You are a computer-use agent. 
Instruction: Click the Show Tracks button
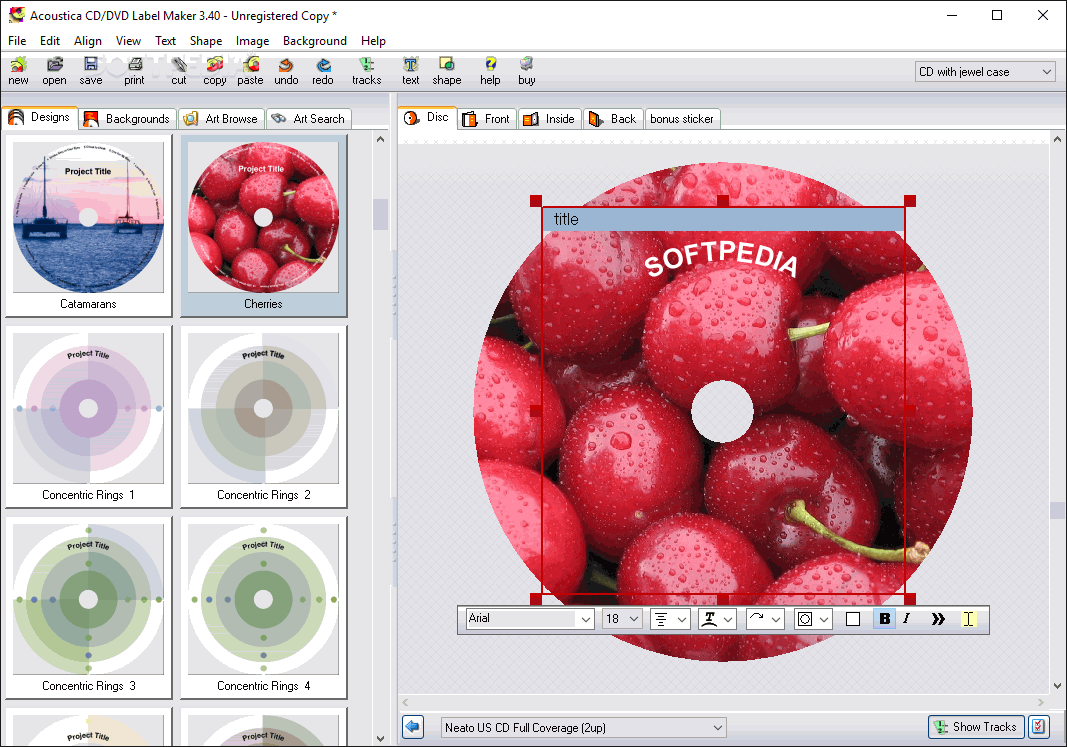tap(976, 727)
